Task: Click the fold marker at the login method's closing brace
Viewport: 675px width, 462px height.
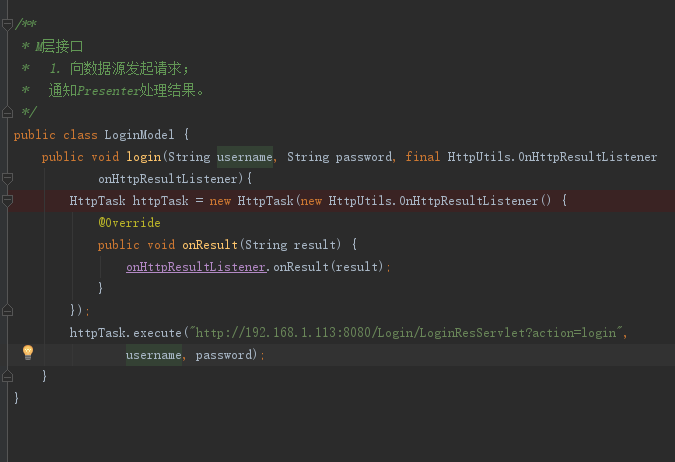Action: 7,376
